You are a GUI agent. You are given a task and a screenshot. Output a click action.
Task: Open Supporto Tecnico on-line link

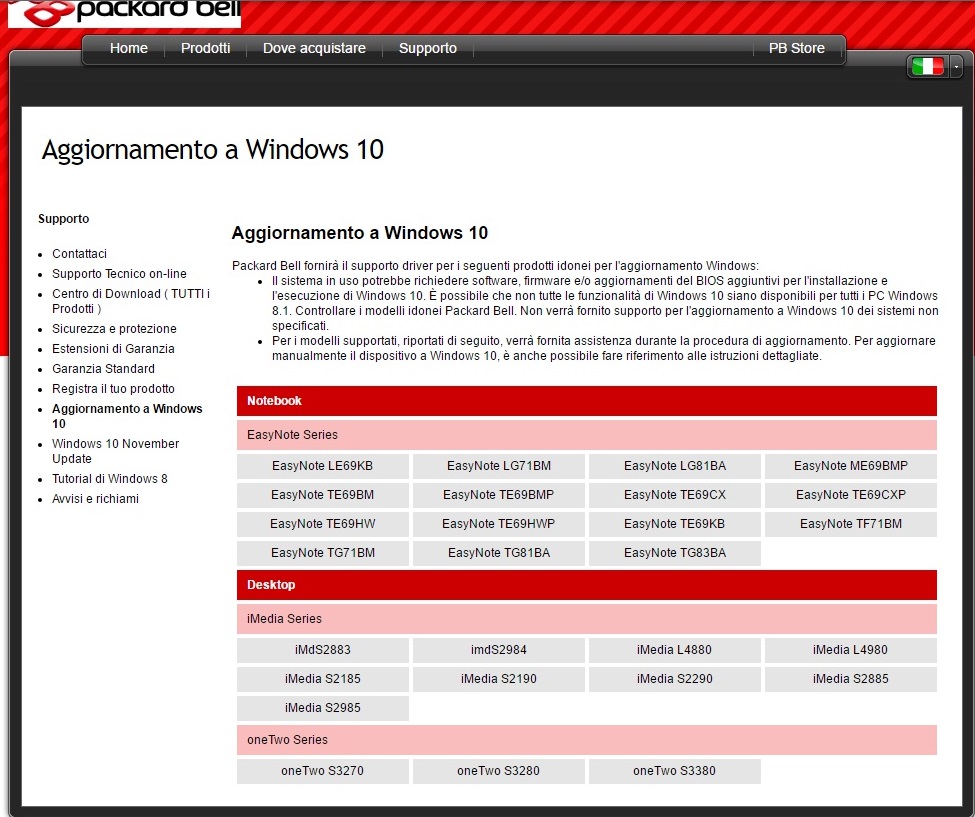click(119, 274)
